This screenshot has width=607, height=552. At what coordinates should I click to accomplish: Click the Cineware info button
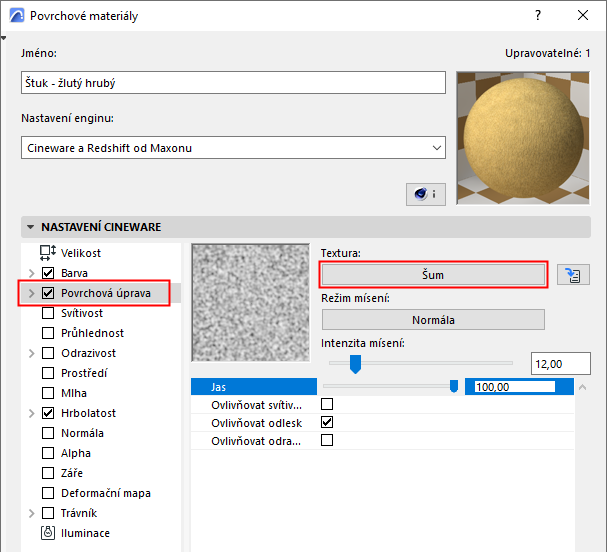pyautogui.click(x=425, y=194)
